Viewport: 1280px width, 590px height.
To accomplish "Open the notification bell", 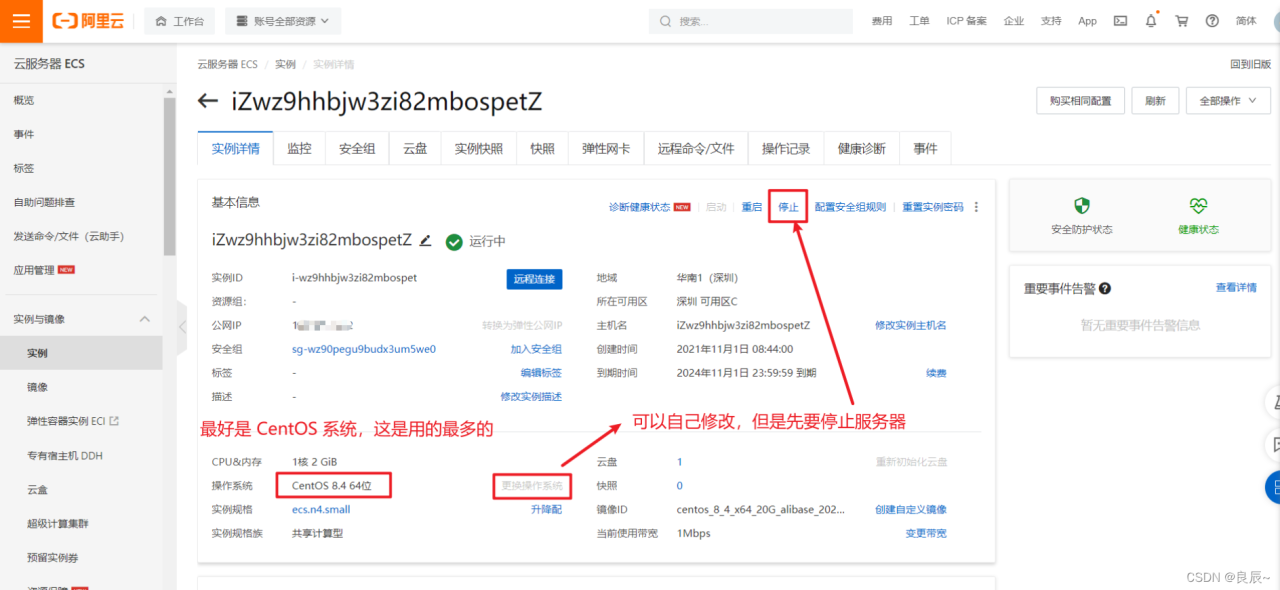I will (x=1151, y=21).
